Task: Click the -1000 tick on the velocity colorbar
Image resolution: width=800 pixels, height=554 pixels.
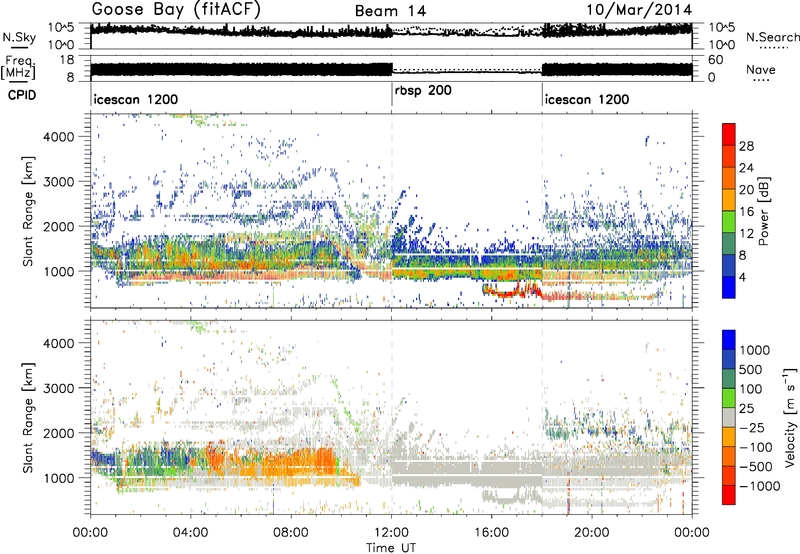Action: pyautogui.click(x=759, y=486)
